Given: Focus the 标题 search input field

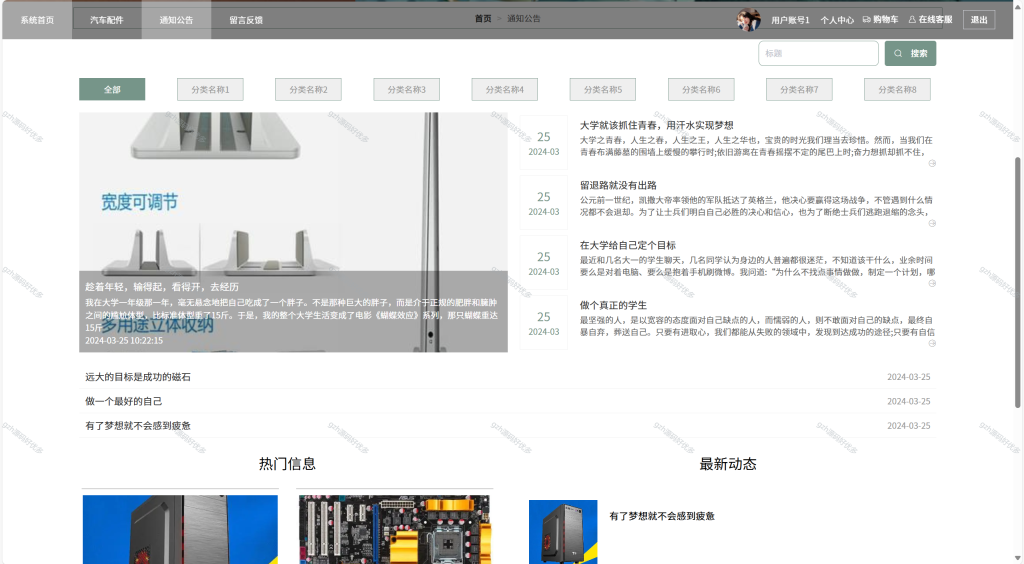Looking at the screenshot, I should point(818,54).
